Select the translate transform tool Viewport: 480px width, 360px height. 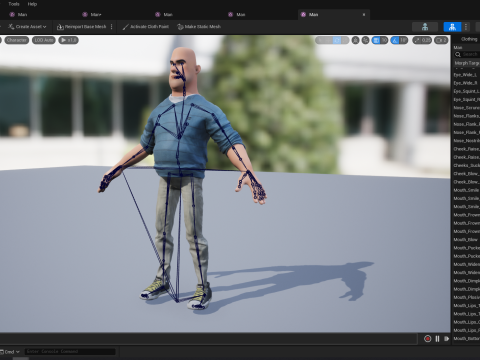click(x=328, y=40)
